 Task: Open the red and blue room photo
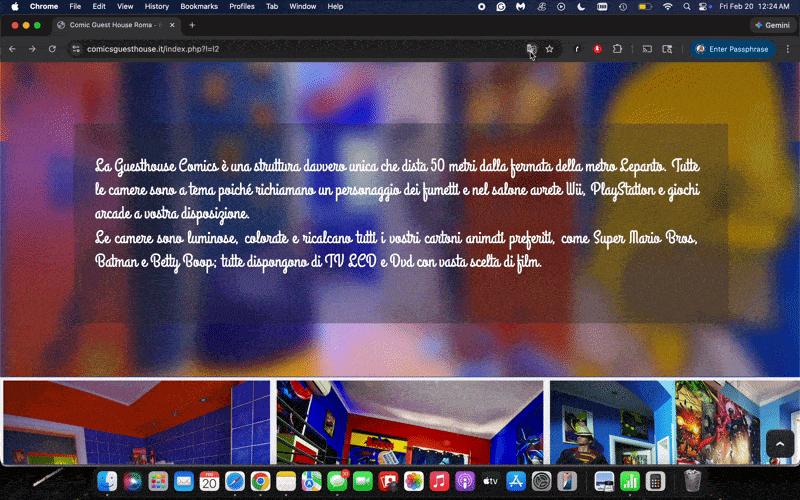coord(410,422)
